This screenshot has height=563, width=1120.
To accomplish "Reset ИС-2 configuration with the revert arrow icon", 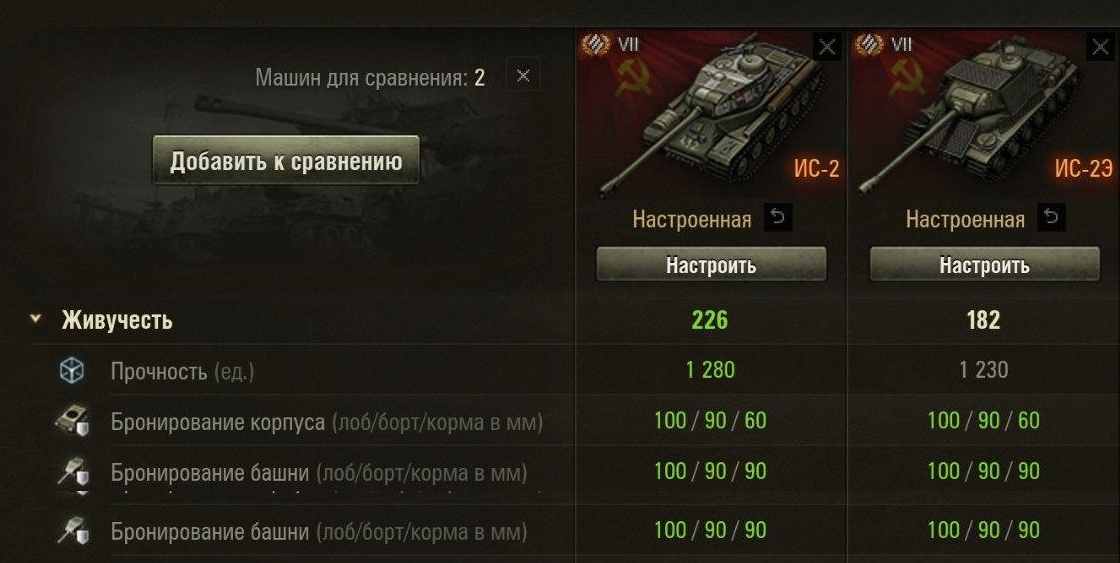I will coord(778,217).
